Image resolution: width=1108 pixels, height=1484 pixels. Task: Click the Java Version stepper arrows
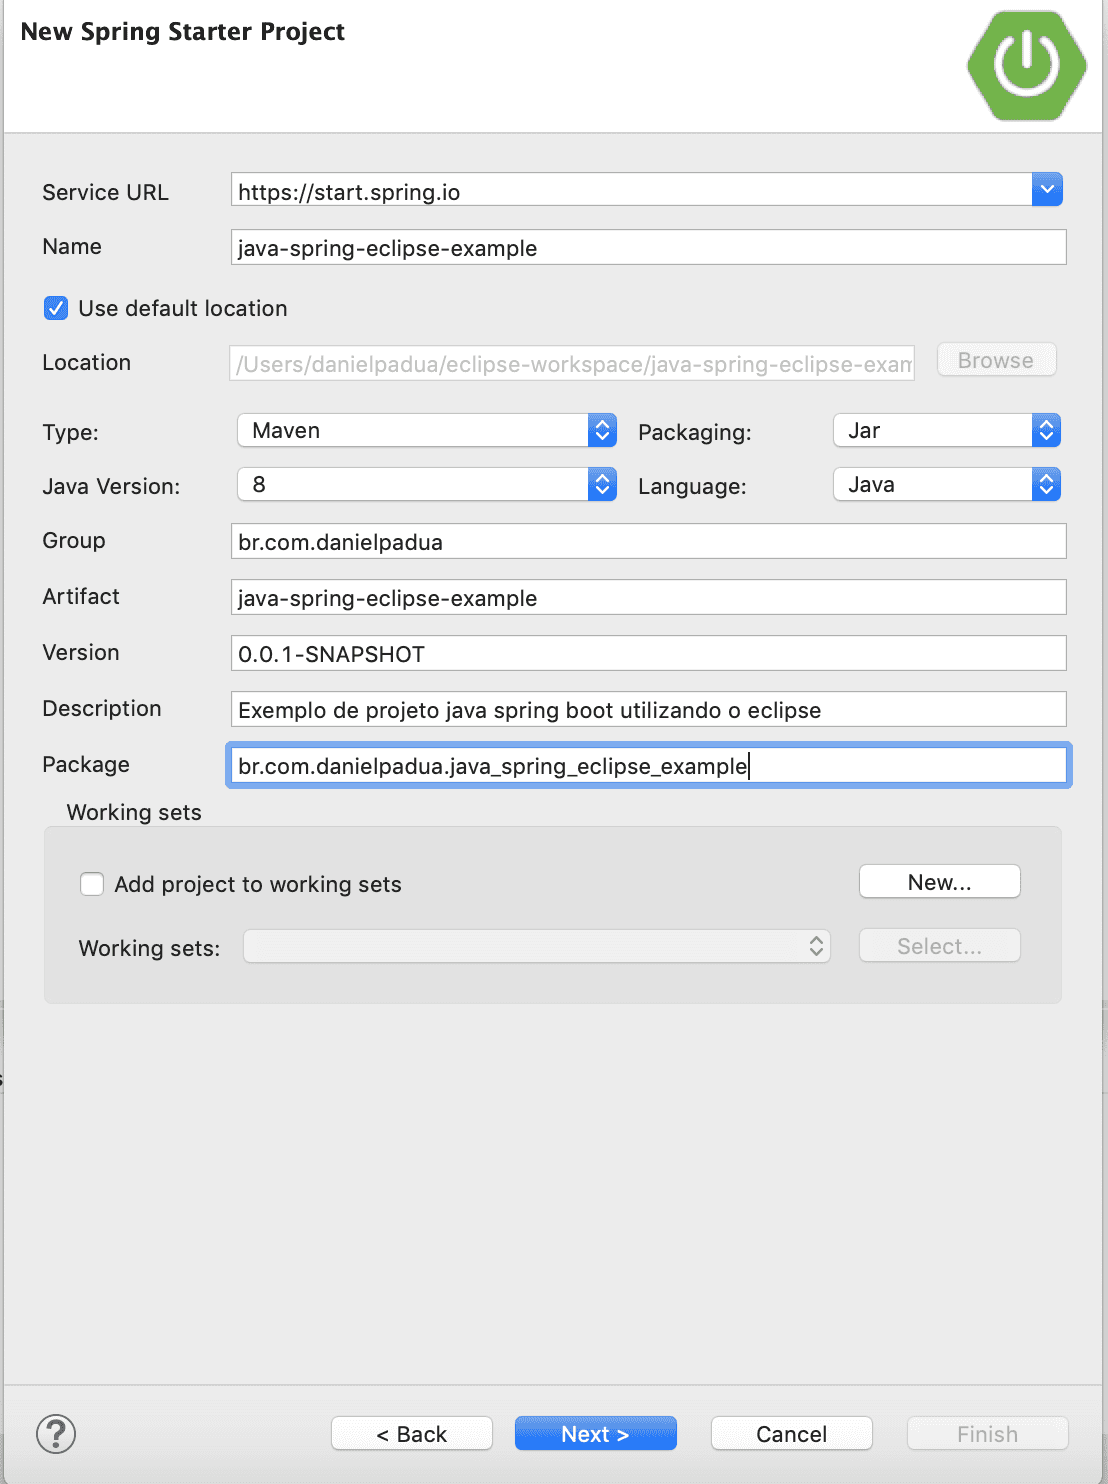601,484
